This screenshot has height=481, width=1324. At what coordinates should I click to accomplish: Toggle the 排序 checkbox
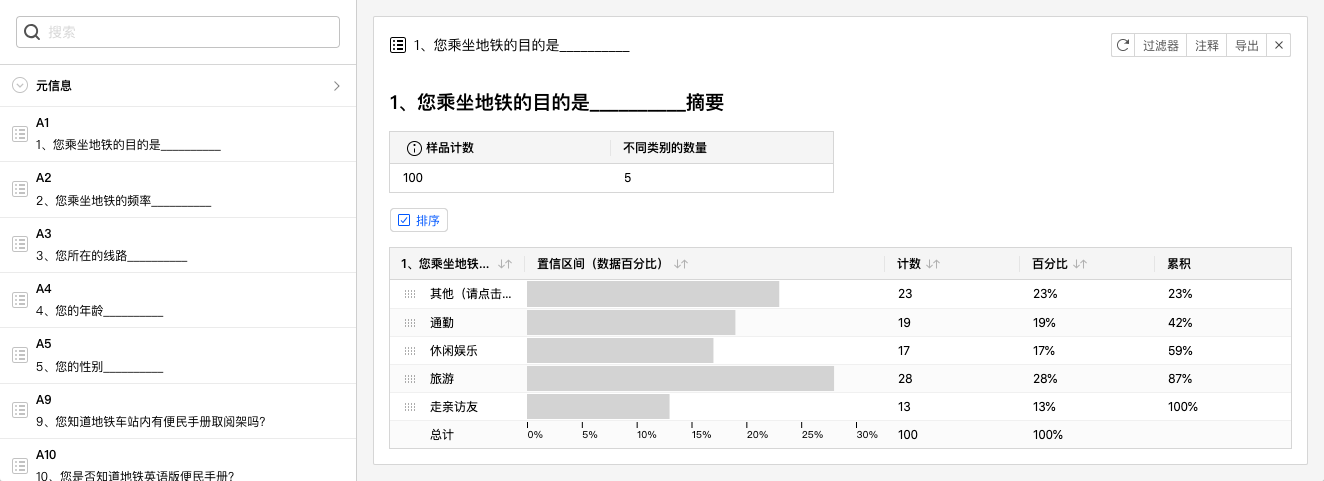(x=405, y=220)
